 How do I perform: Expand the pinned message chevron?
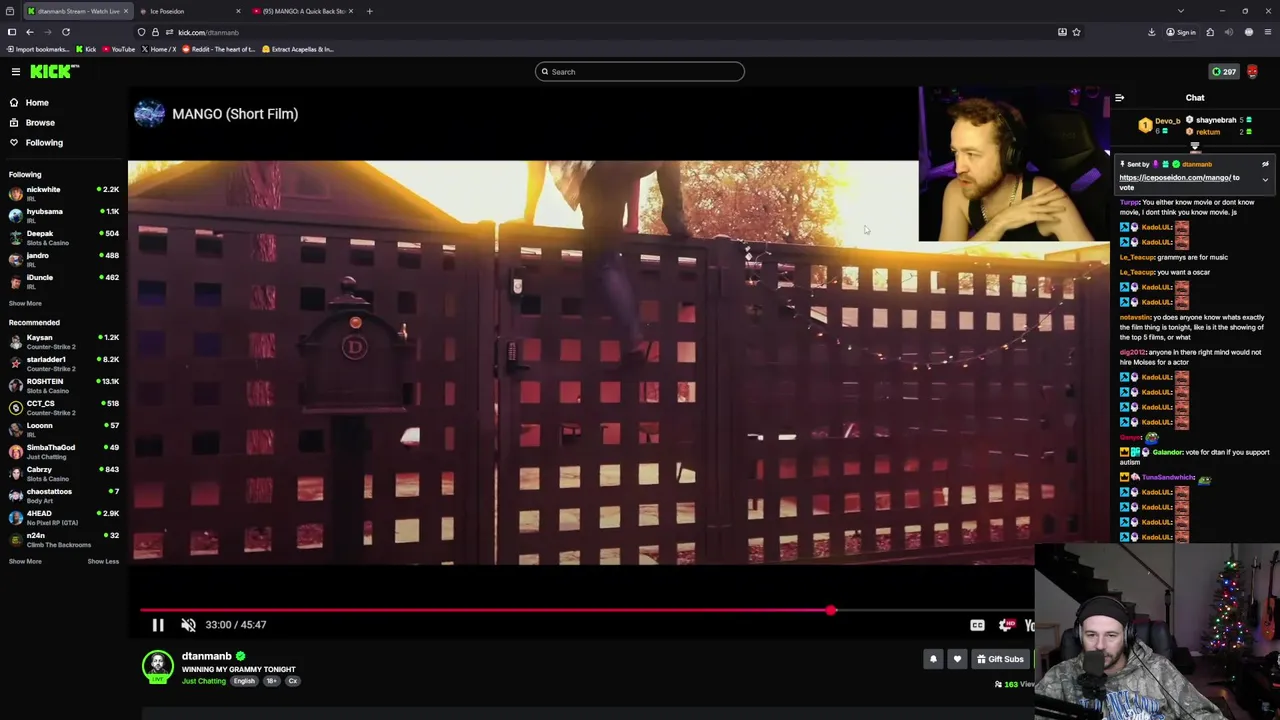(x=1265, y=181)
